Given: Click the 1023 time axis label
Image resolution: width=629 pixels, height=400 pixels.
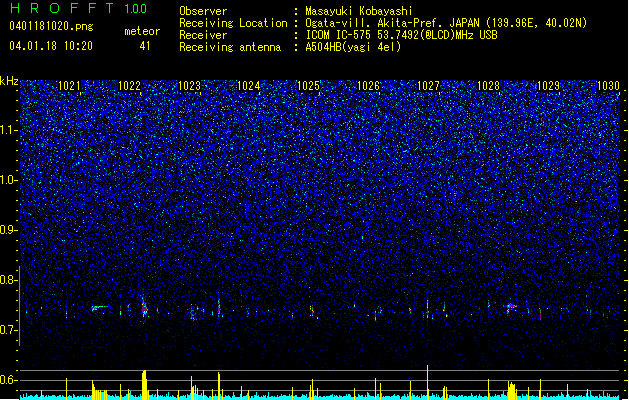Looking at the screenshot, I should click(189, 86).
